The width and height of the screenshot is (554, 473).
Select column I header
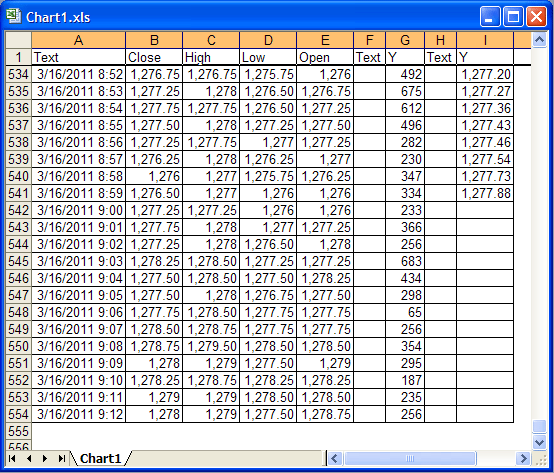pos(485,40)
